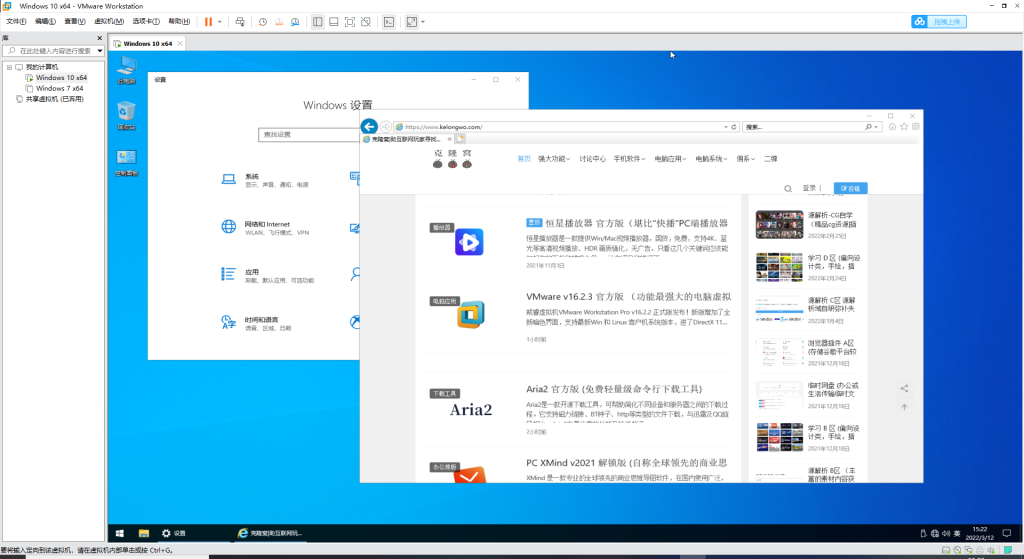
Task: Open the 编辑(E) menu
Action: pyautogui.click(x=45, y=22)
